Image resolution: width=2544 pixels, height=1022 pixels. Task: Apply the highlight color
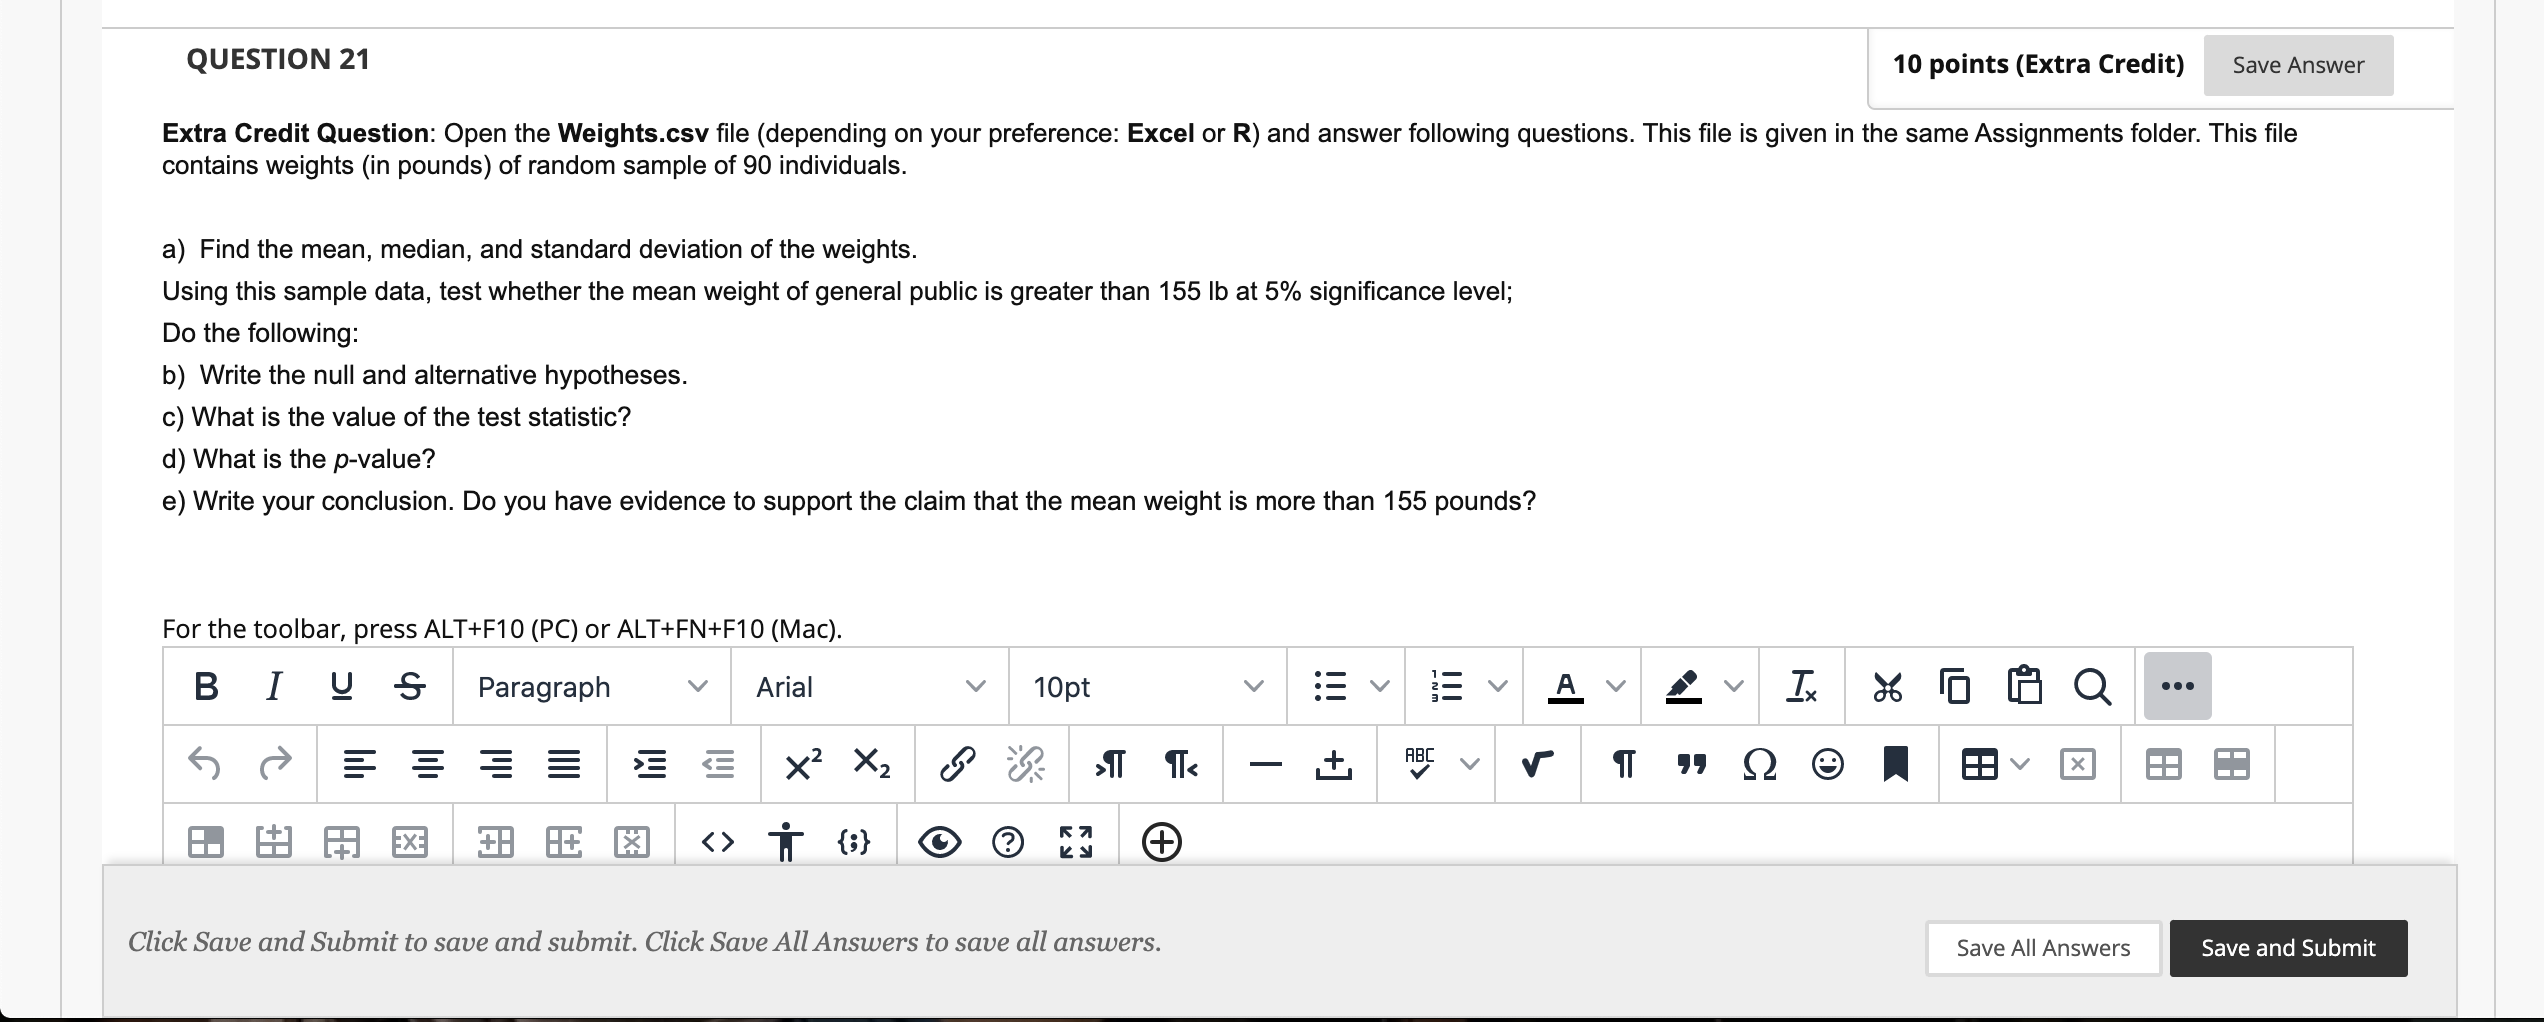(1684, 687)
